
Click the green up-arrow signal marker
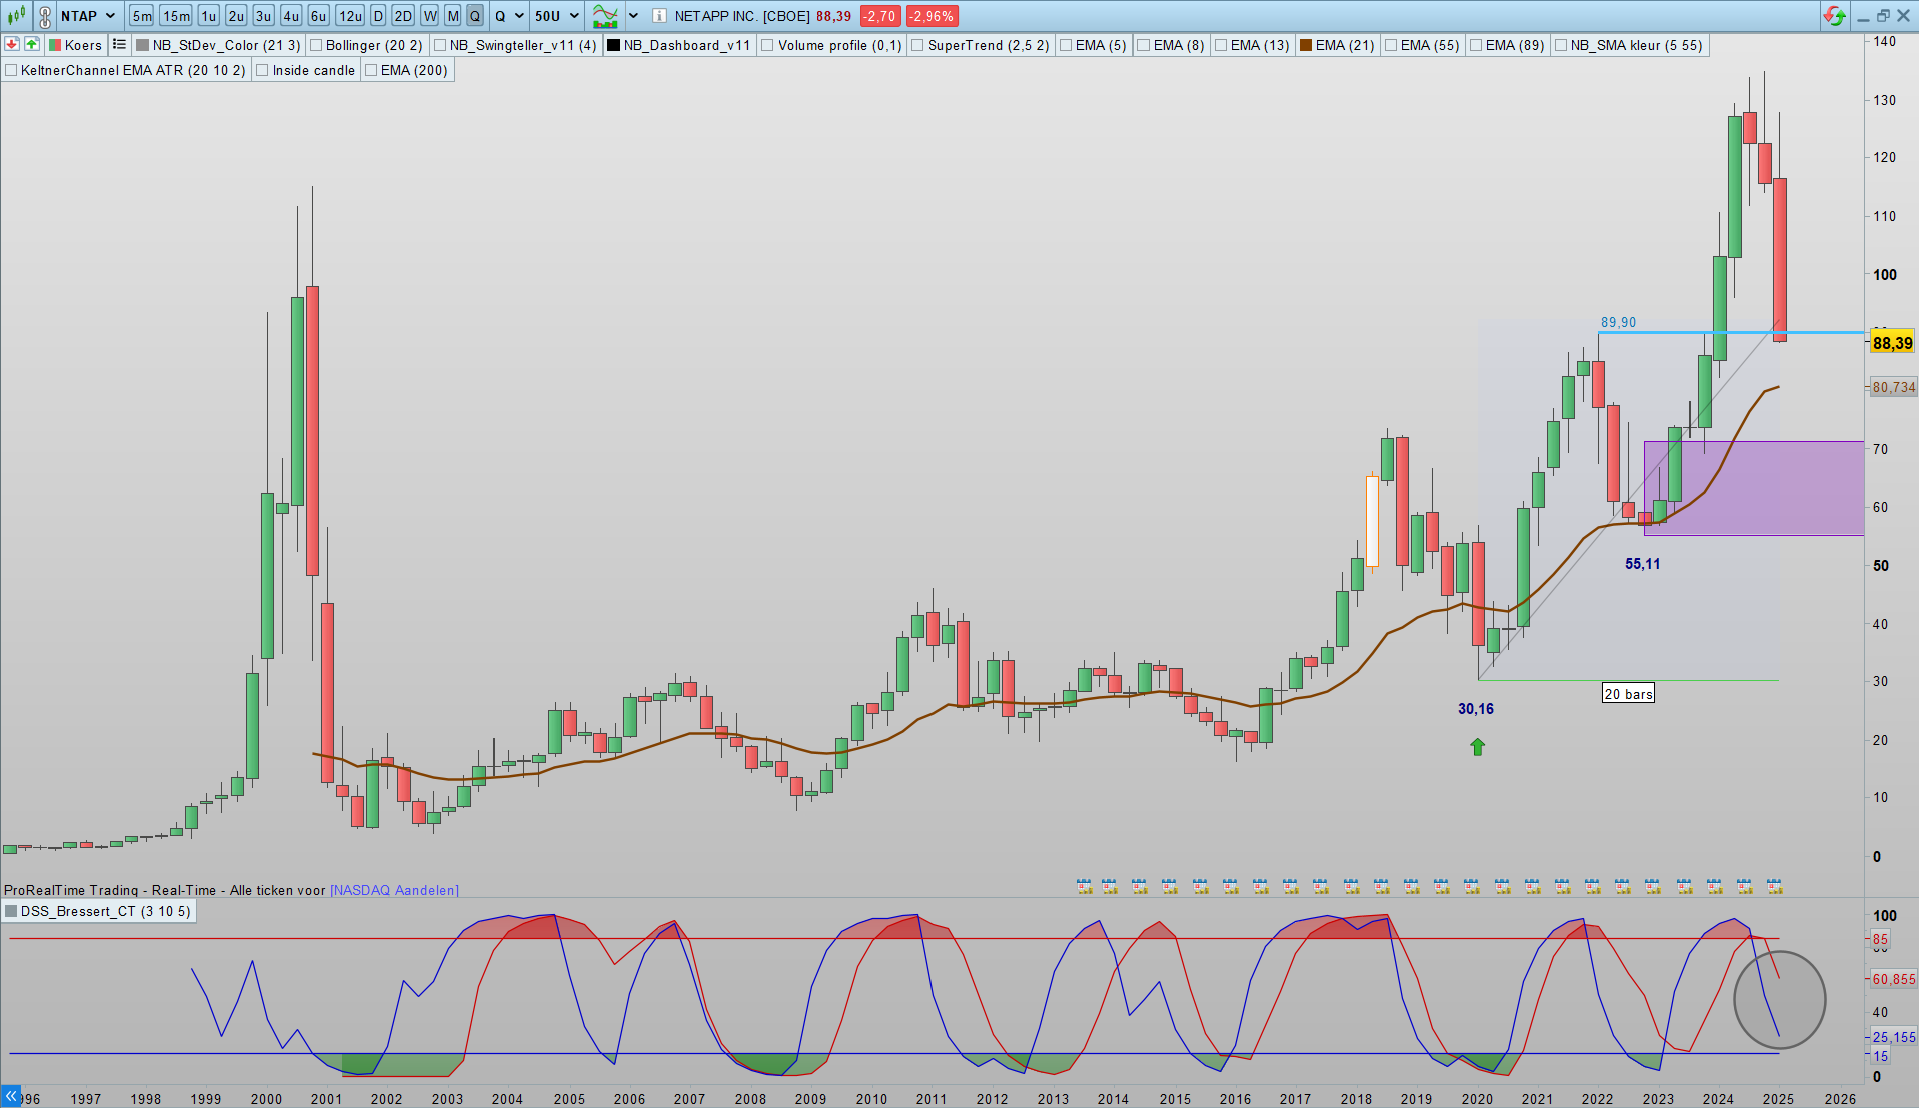[x=1478, y=746]
